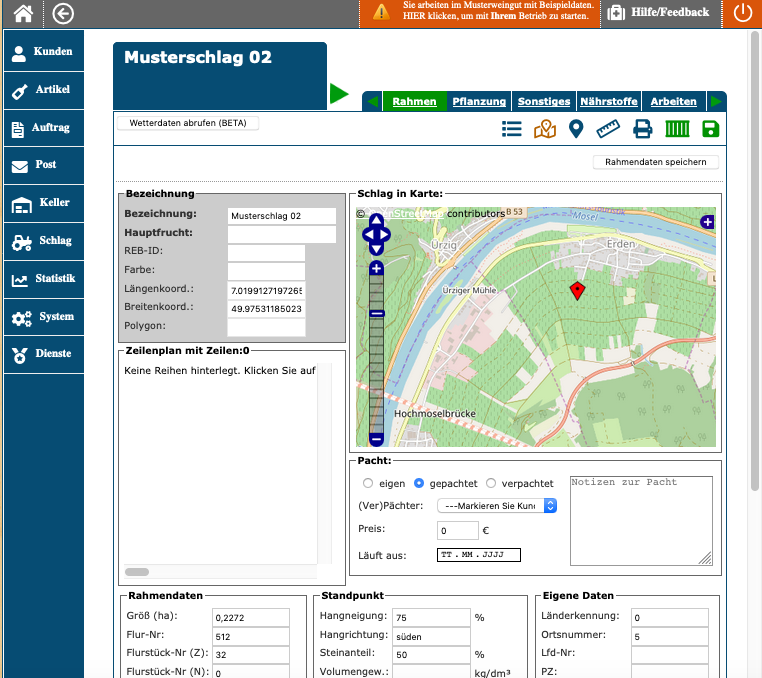Viewport: 762px width, 678px height.
Task: Print using the printer icon
Action: (643, 128)
